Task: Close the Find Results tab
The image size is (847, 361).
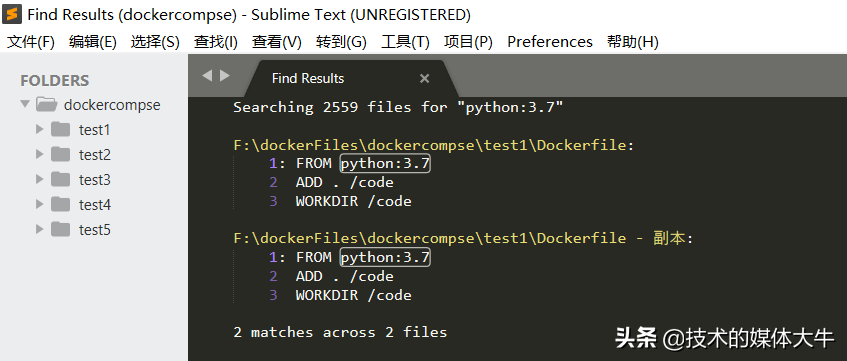Action: click(425, 79)
